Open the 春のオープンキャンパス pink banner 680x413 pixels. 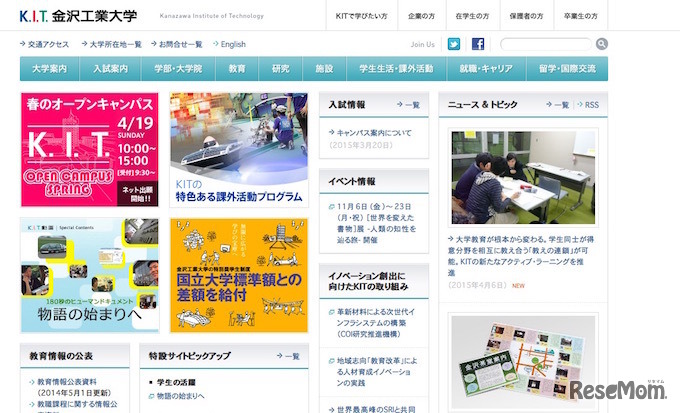tap(90, 150)
